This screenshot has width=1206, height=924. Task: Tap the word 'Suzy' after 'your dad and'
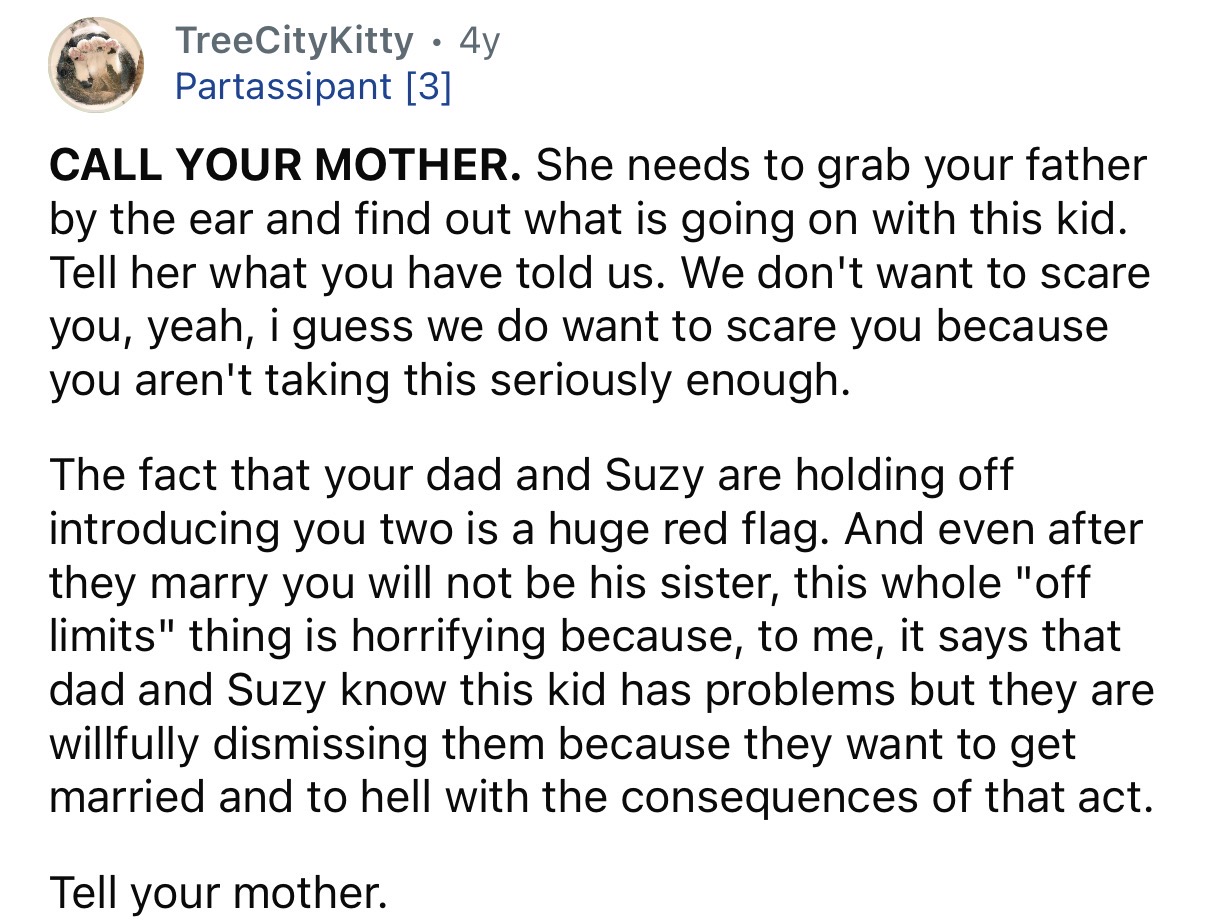point(644,474)
